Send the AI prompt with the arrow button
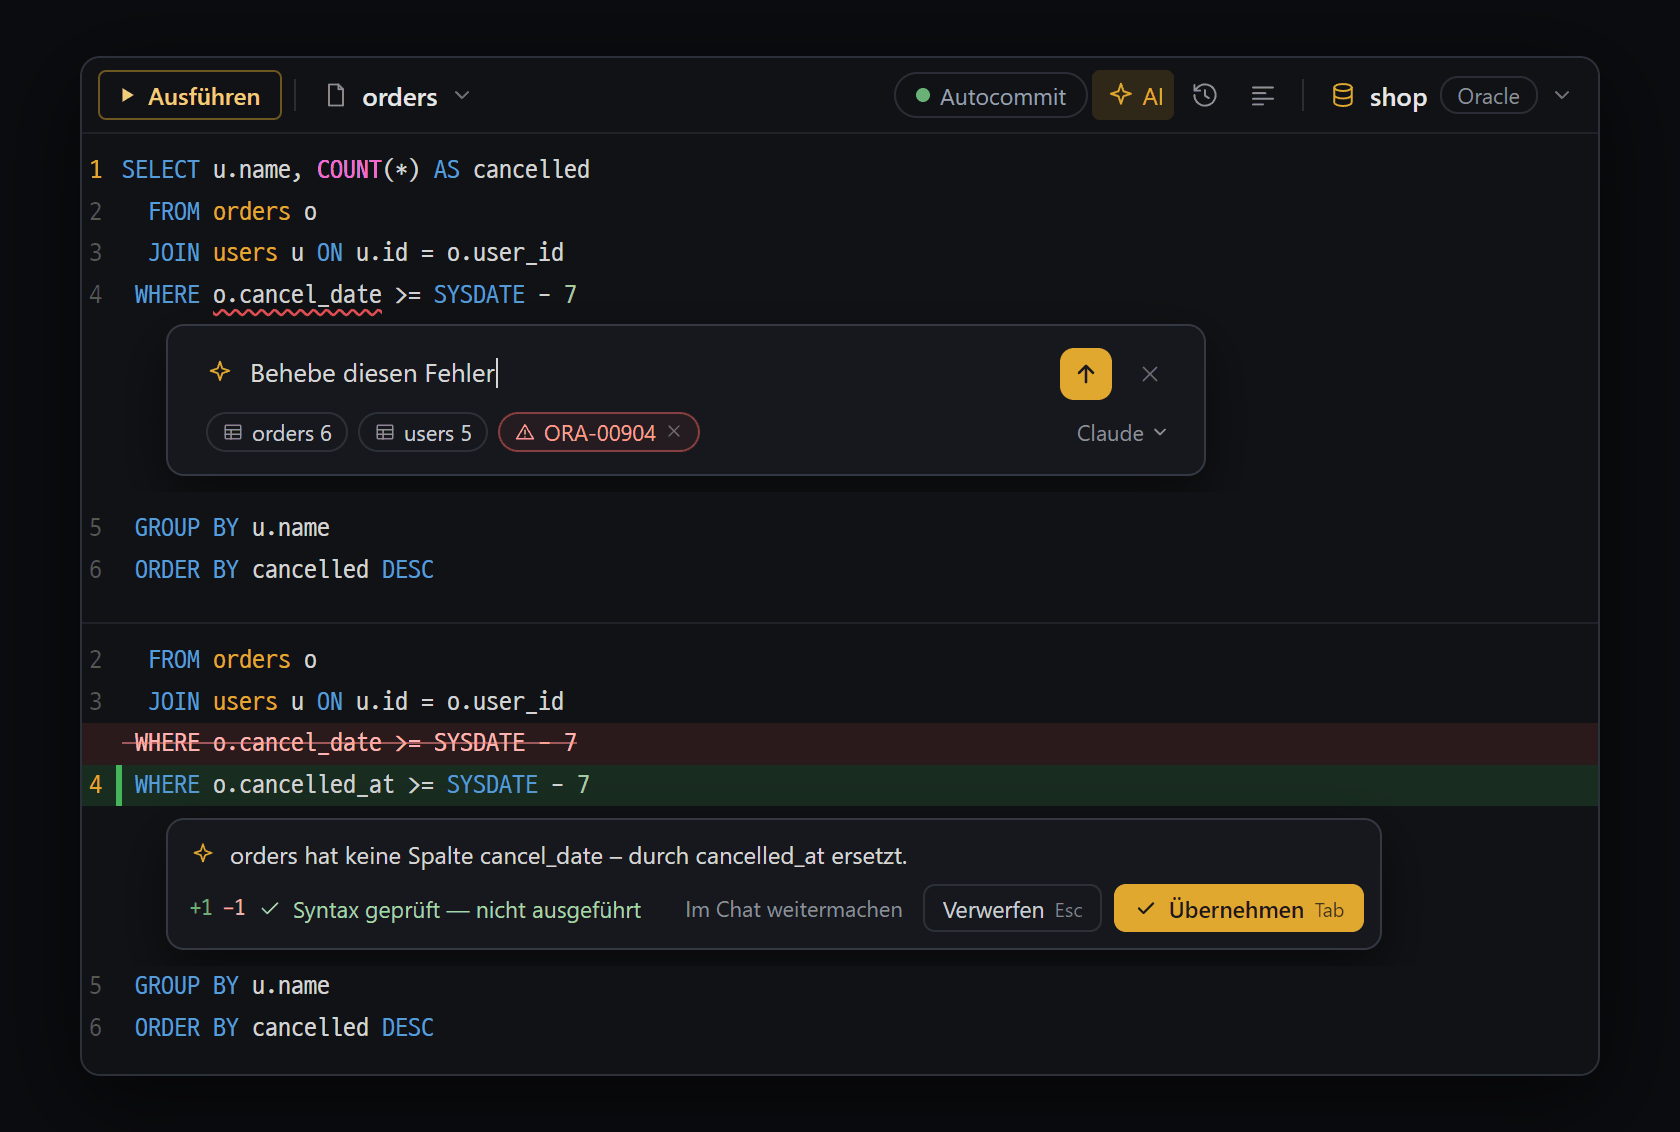The width and height of the screenshot is (1680, 1132). click(1086, 374)
